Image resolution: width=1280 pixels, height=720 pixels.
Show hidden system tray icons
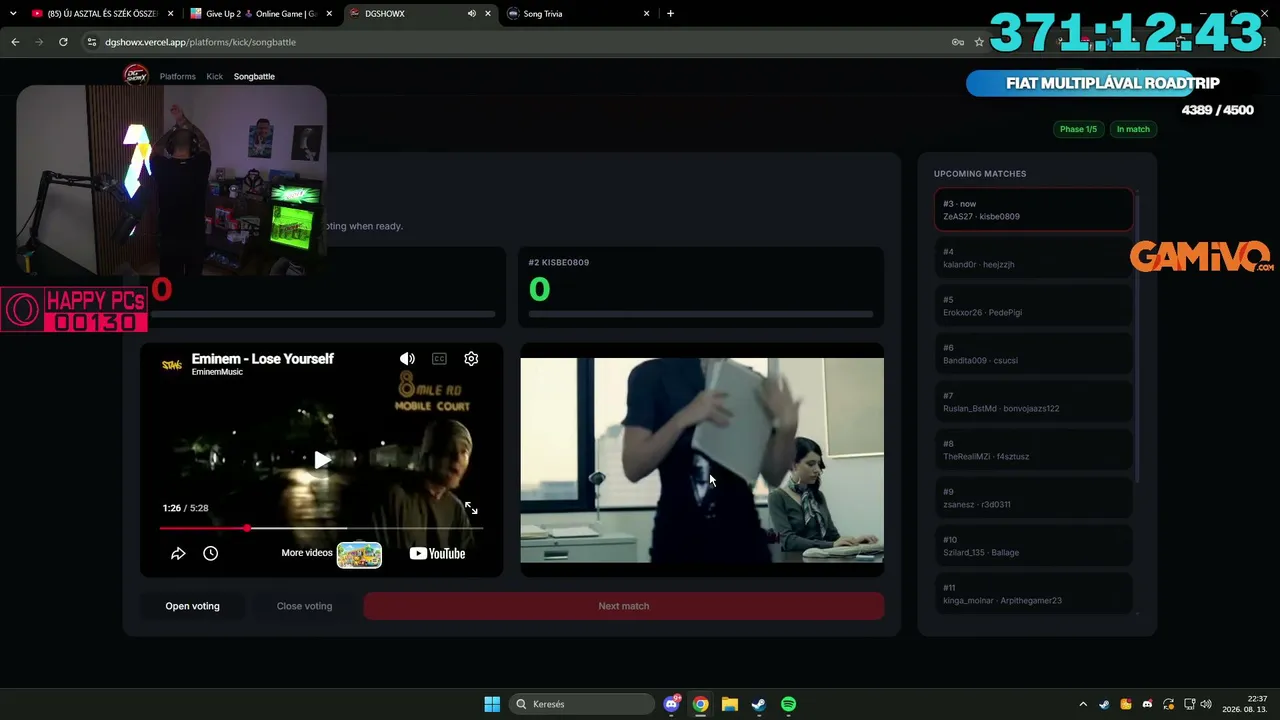pyautogui.click(x=1083, y=704)
